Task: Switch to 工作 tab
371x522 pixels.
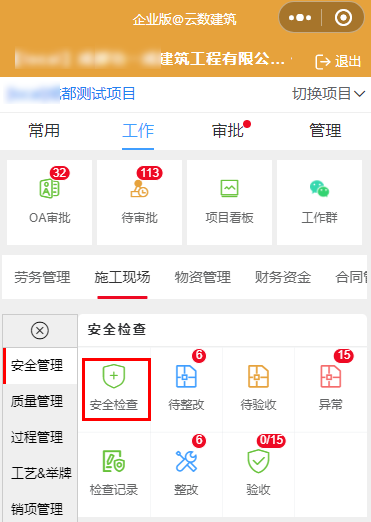Action: [138, 130]
